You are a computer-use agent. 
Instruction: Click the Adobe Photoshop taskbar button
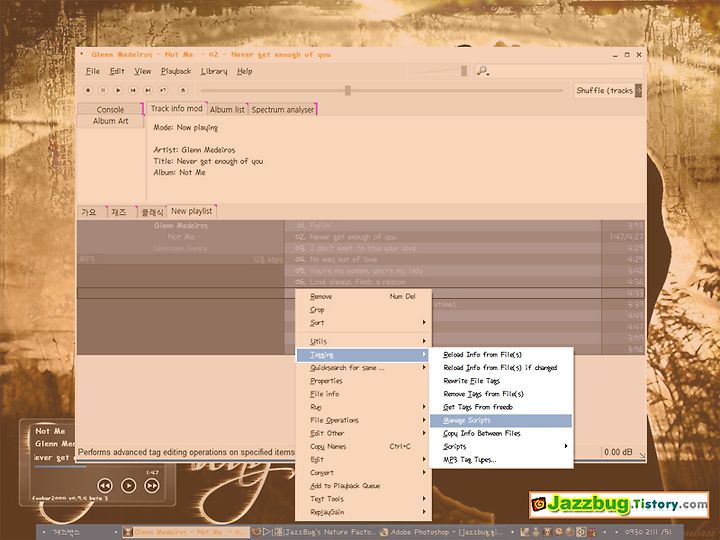(x=444, y=532)
